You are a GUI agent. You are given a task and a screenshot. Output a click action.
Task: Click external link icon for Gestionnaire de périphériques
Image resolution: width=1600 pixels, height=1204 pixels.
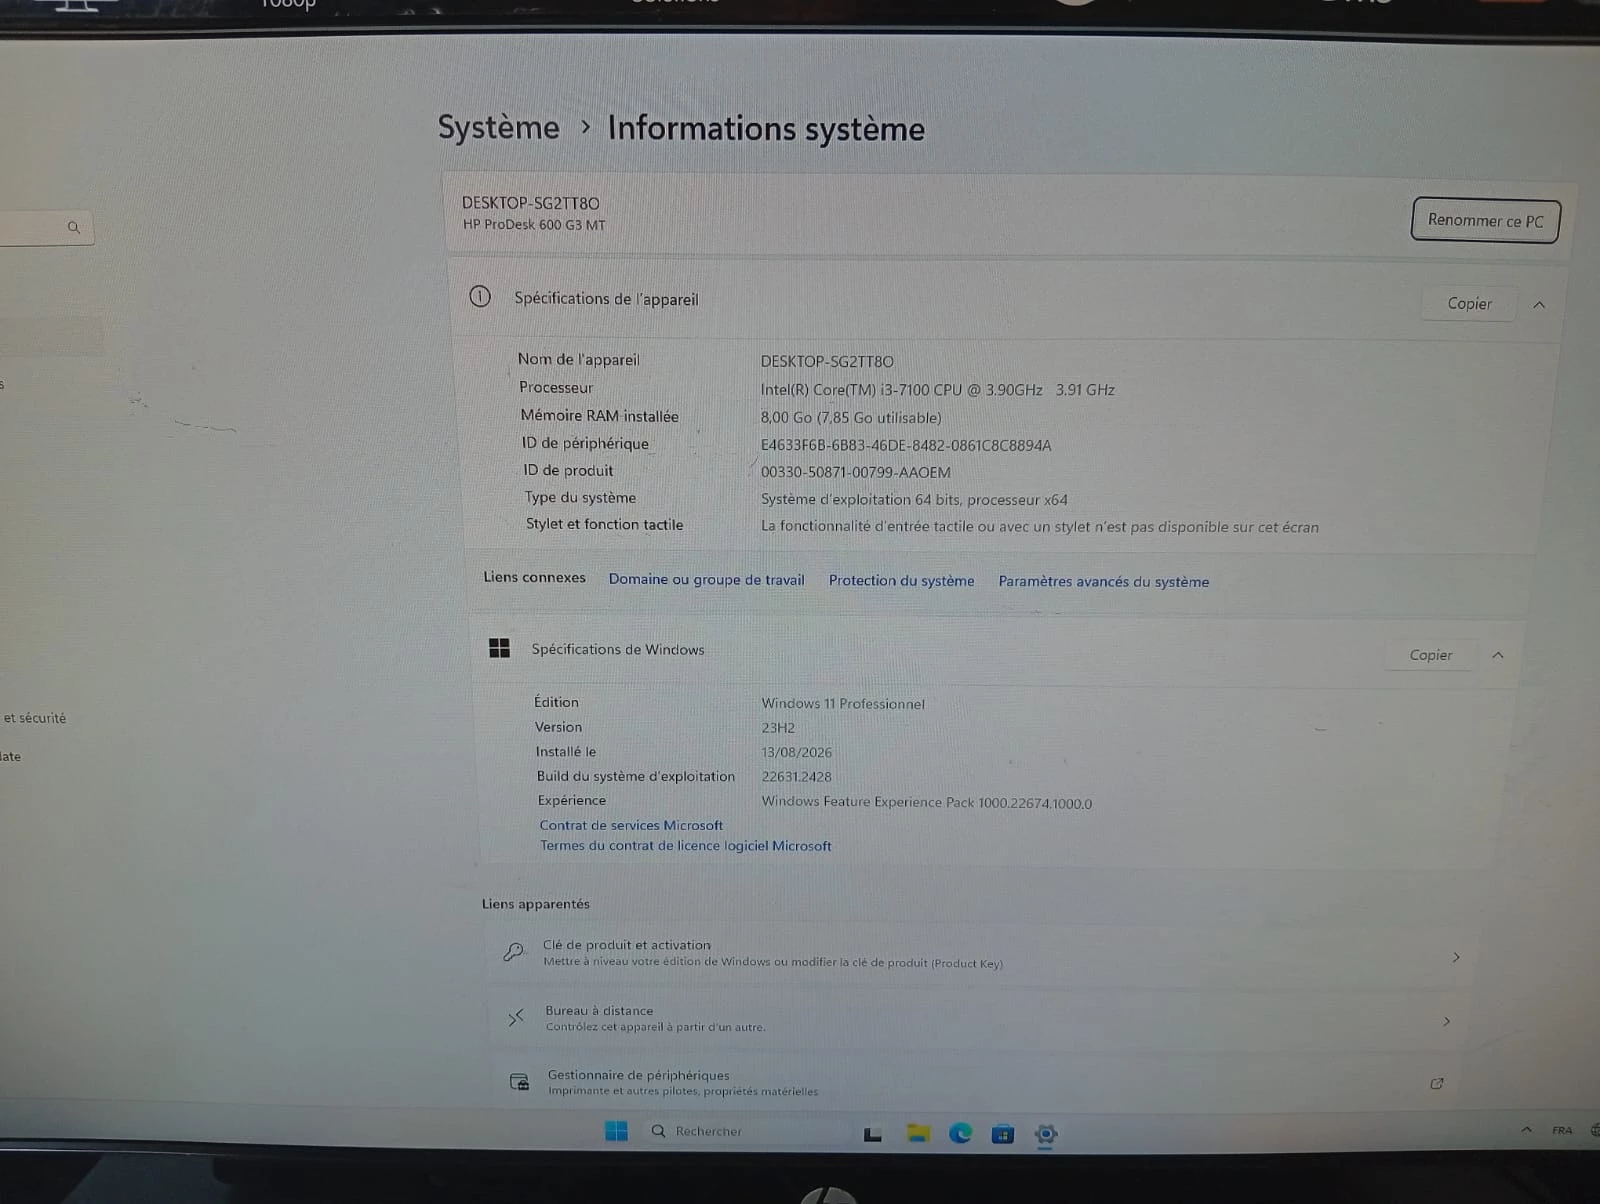1437,1083
